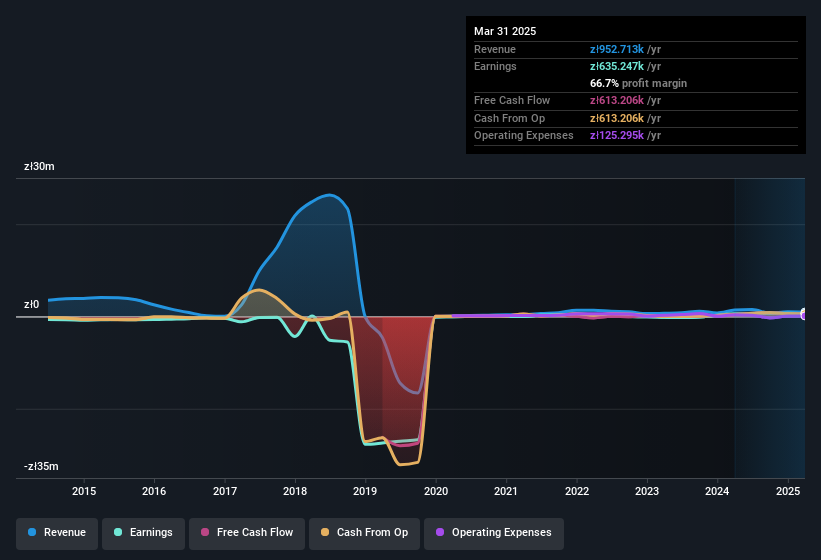Click the Mar 31 2025 tooltip date
Image resolution: width=821 pixels, height=560 pixels.
505,31
